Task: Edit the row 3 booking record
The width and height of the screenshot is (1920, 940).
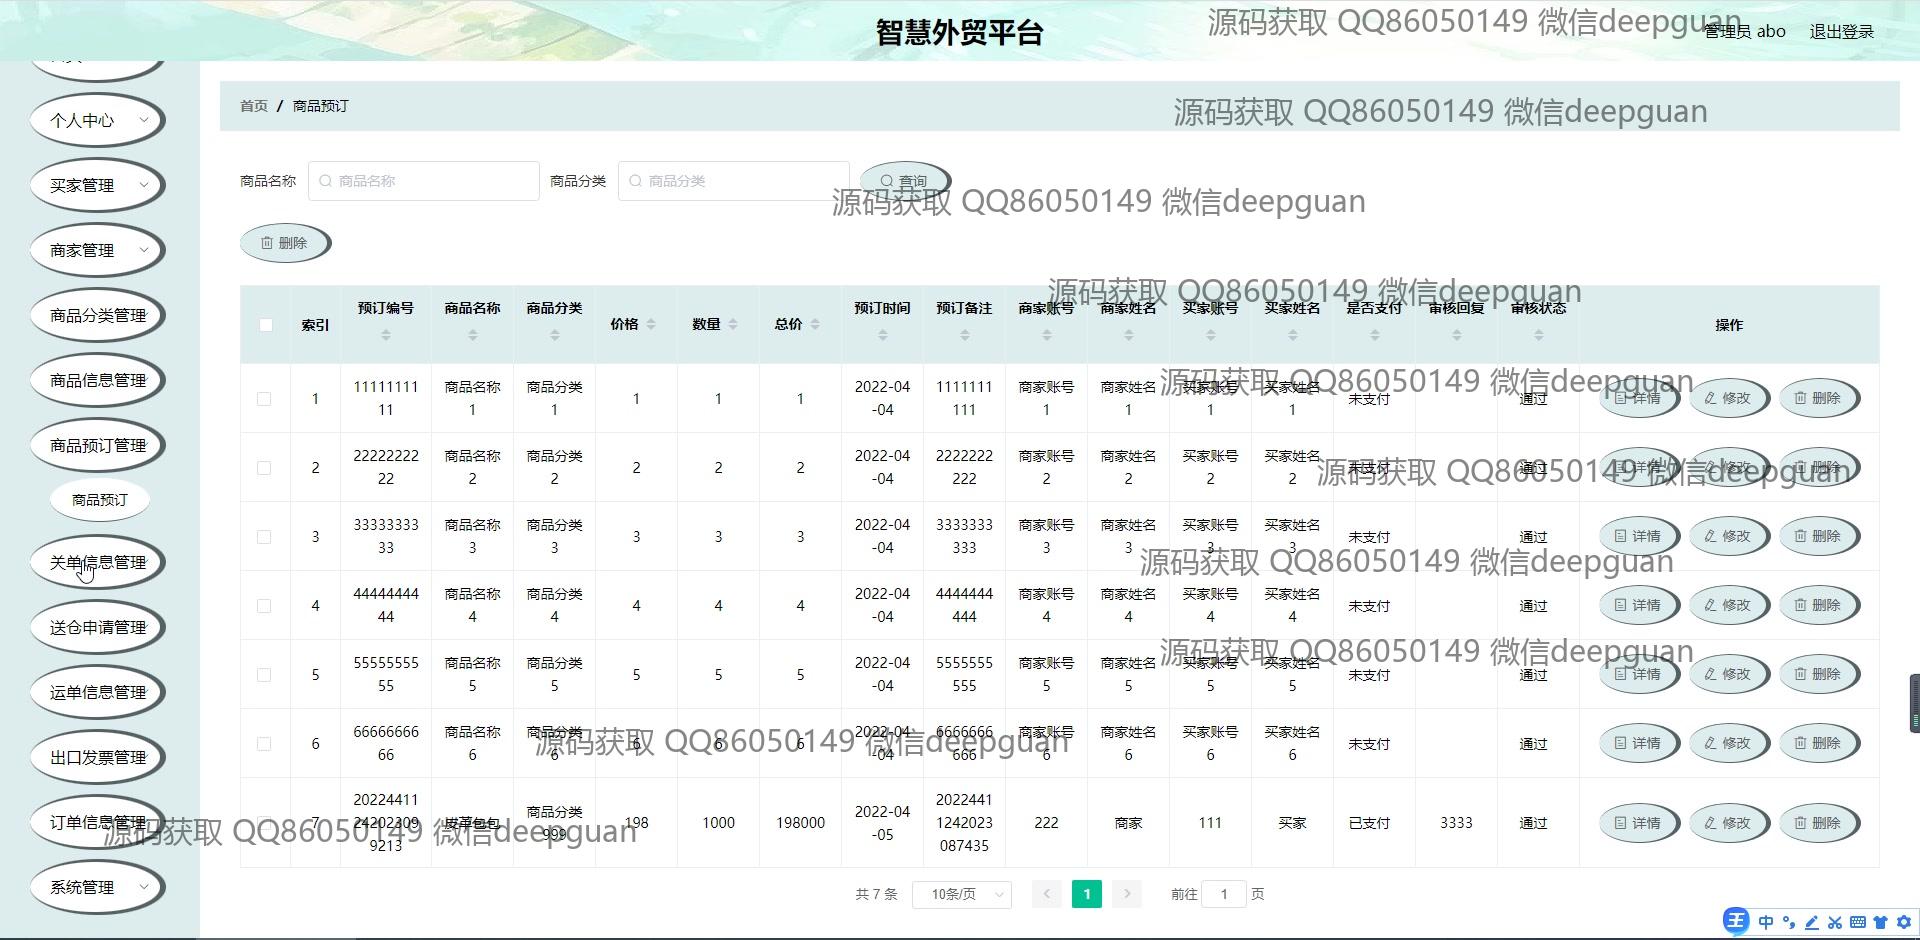Action: tap(1727, 536)
